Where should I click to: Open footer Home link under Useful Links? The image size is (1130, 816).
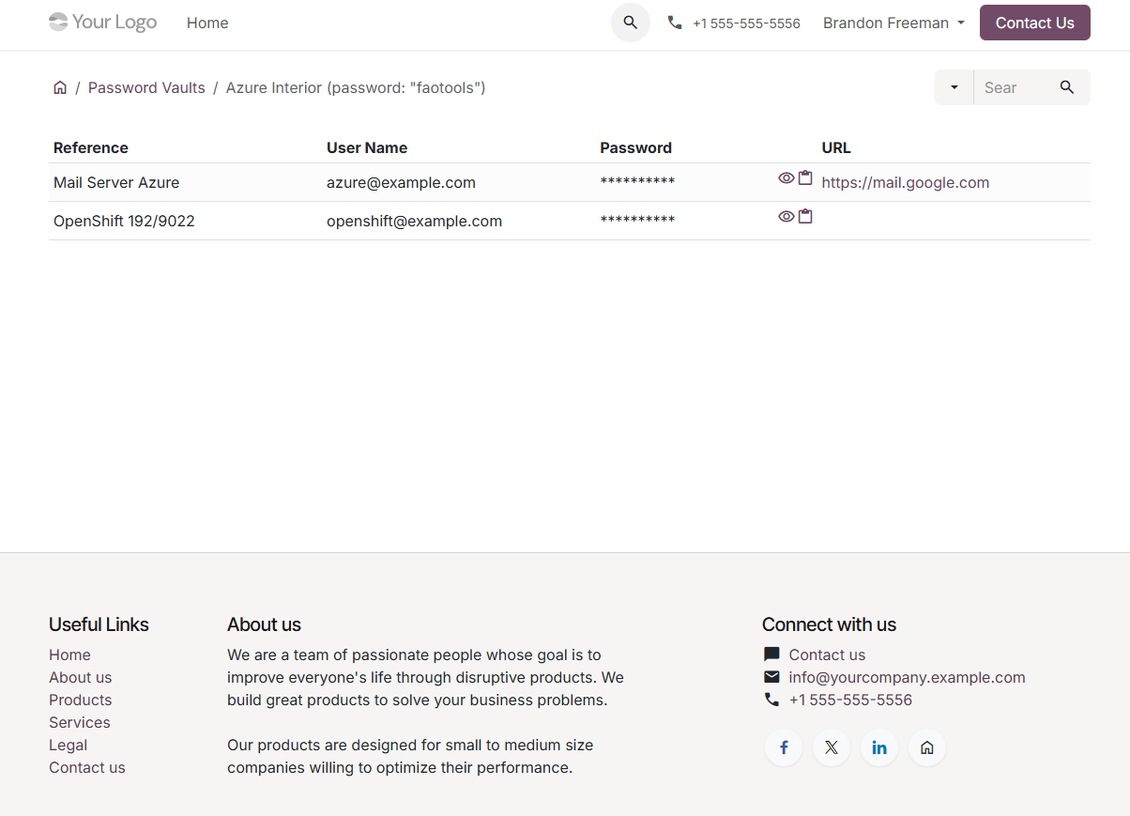[x=70, y=655]
